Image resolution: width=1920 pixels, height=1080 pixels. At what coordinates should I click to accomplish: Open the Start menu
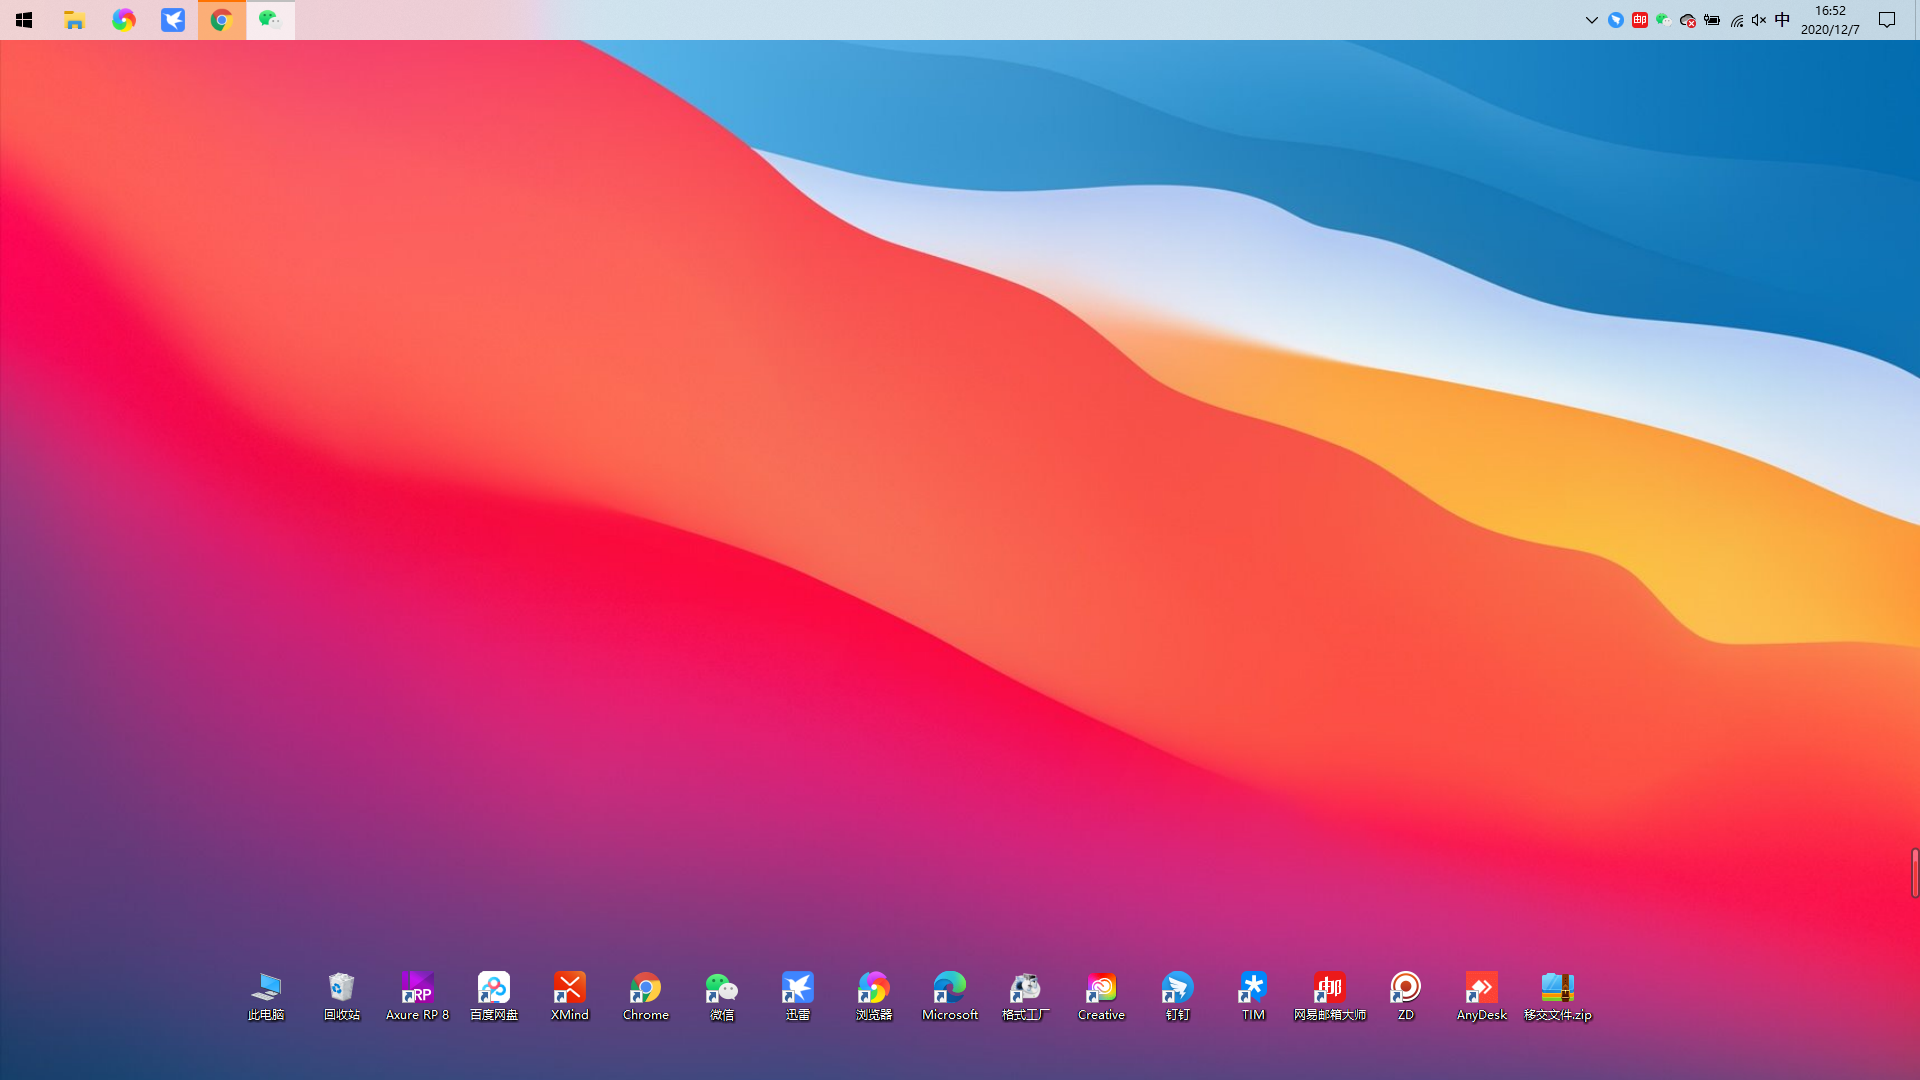(24, 20)
